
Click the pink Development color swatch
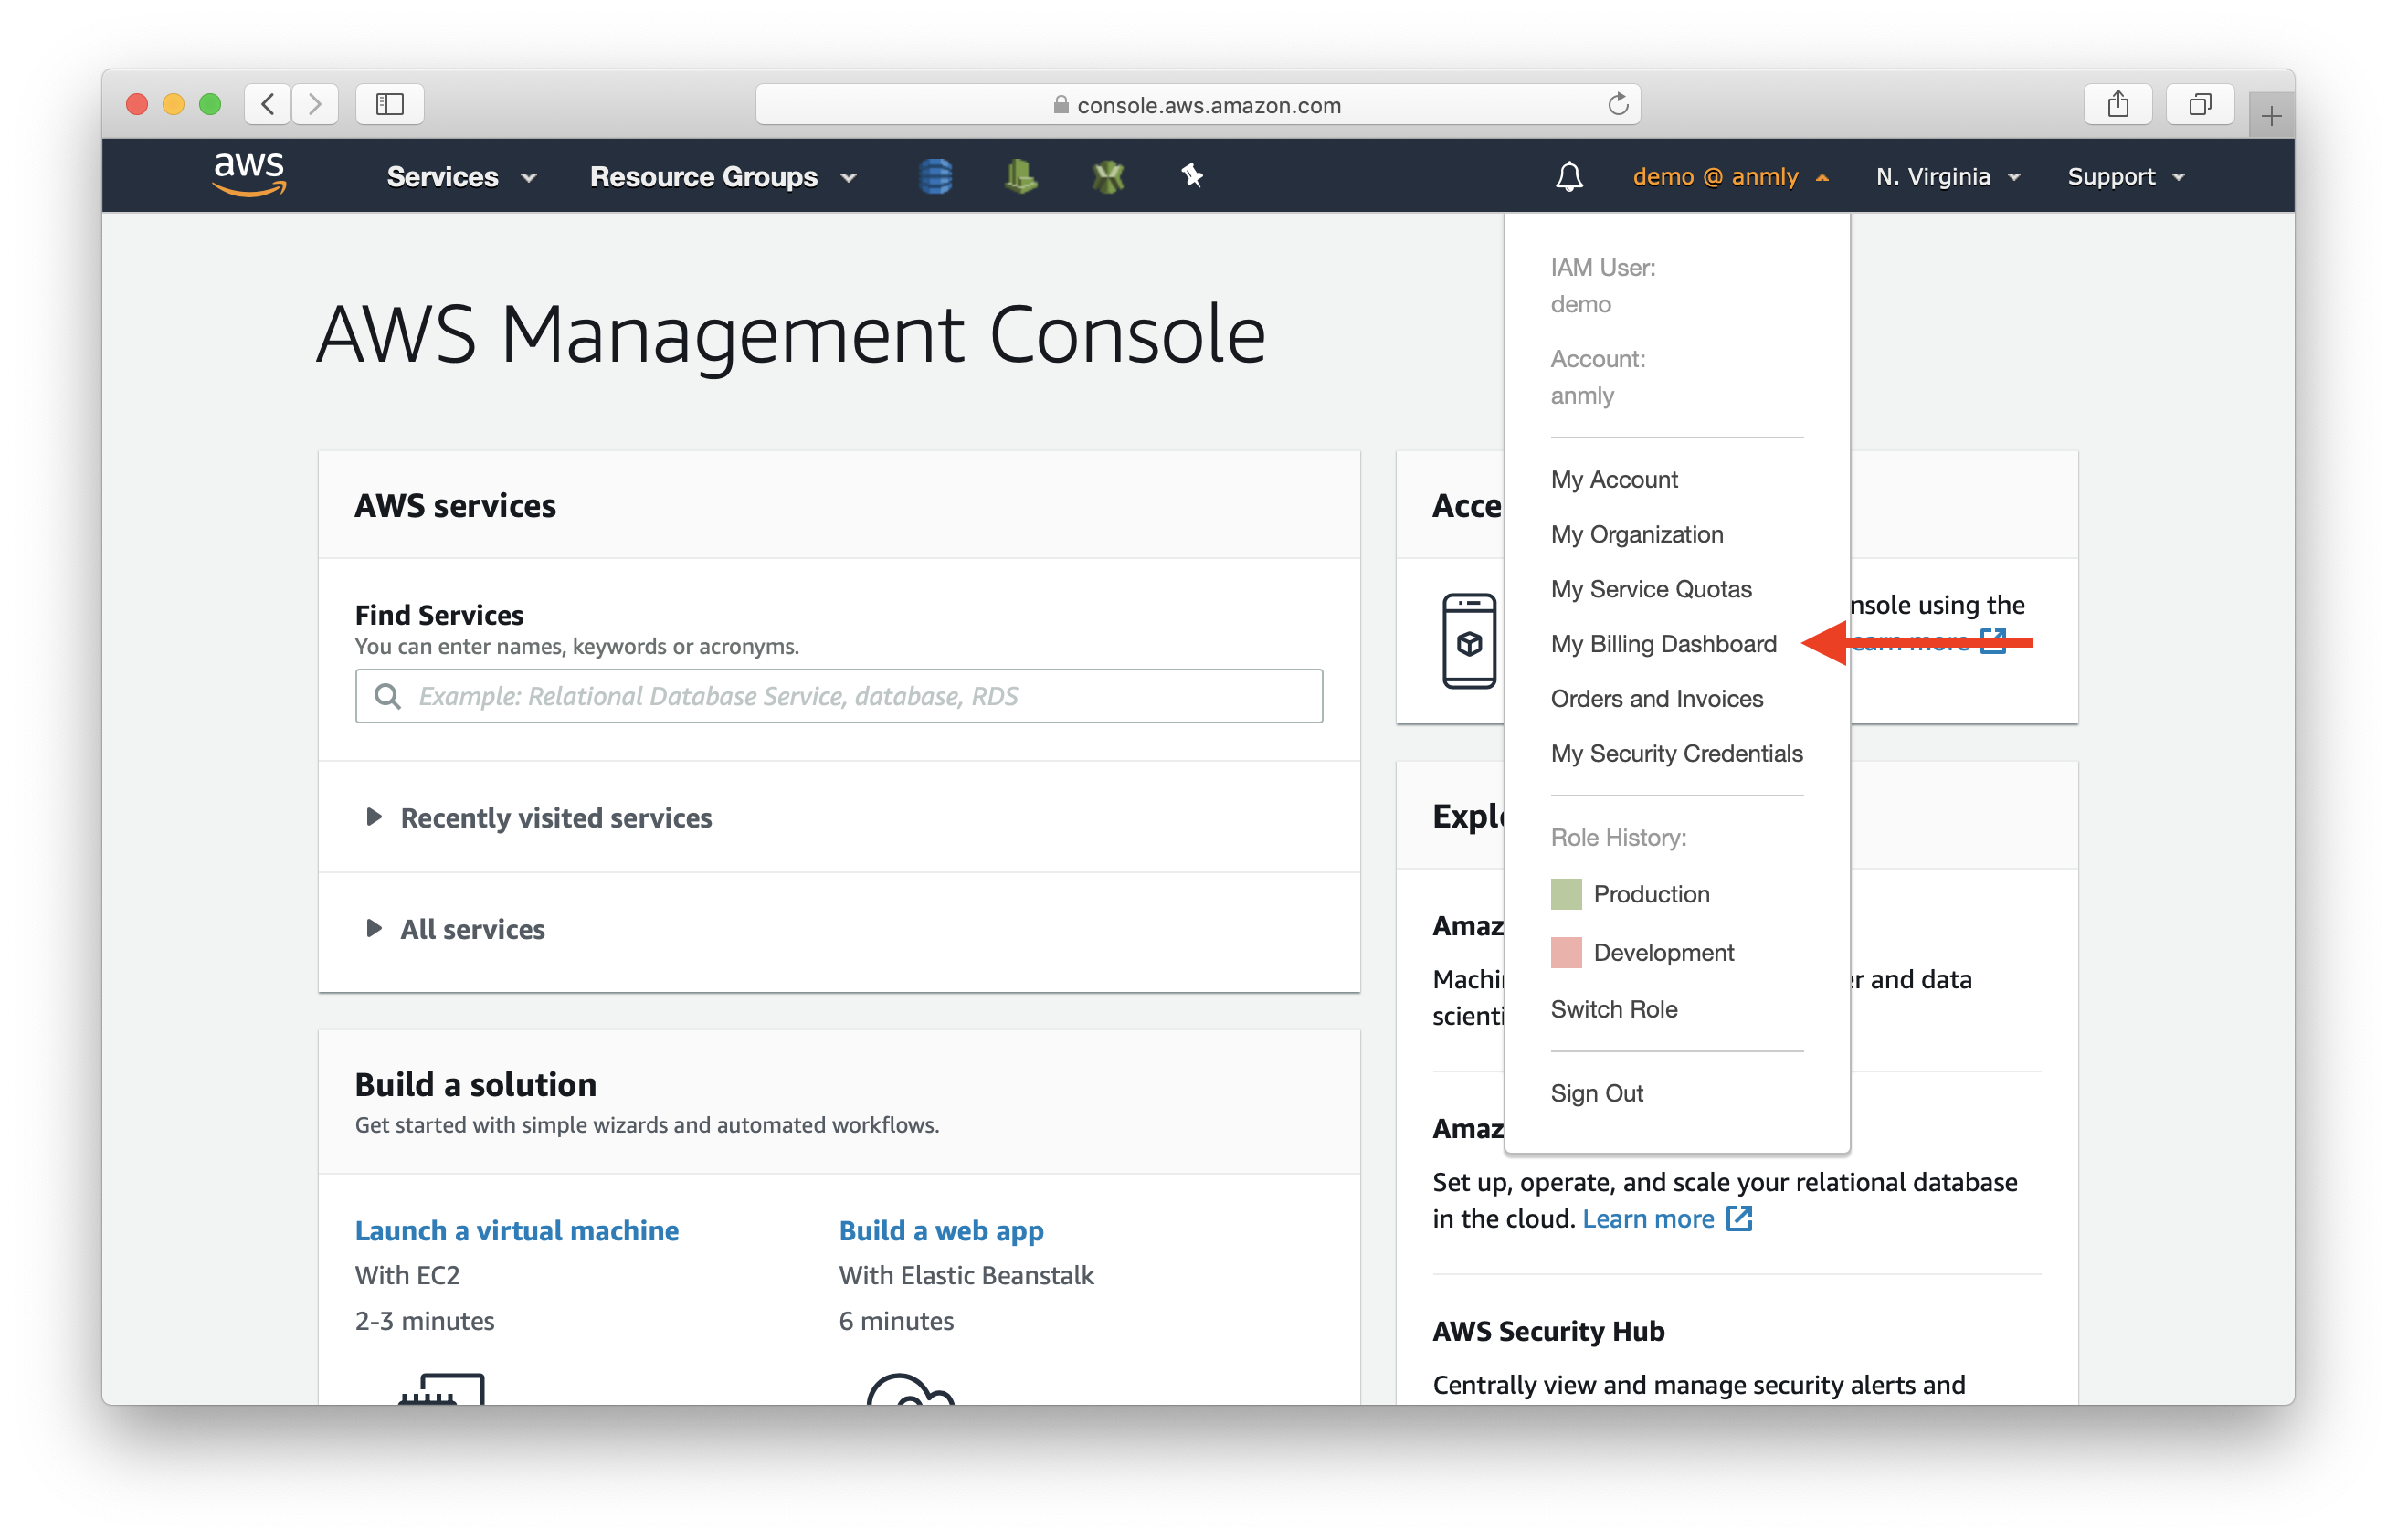(x=1566, y=953)
